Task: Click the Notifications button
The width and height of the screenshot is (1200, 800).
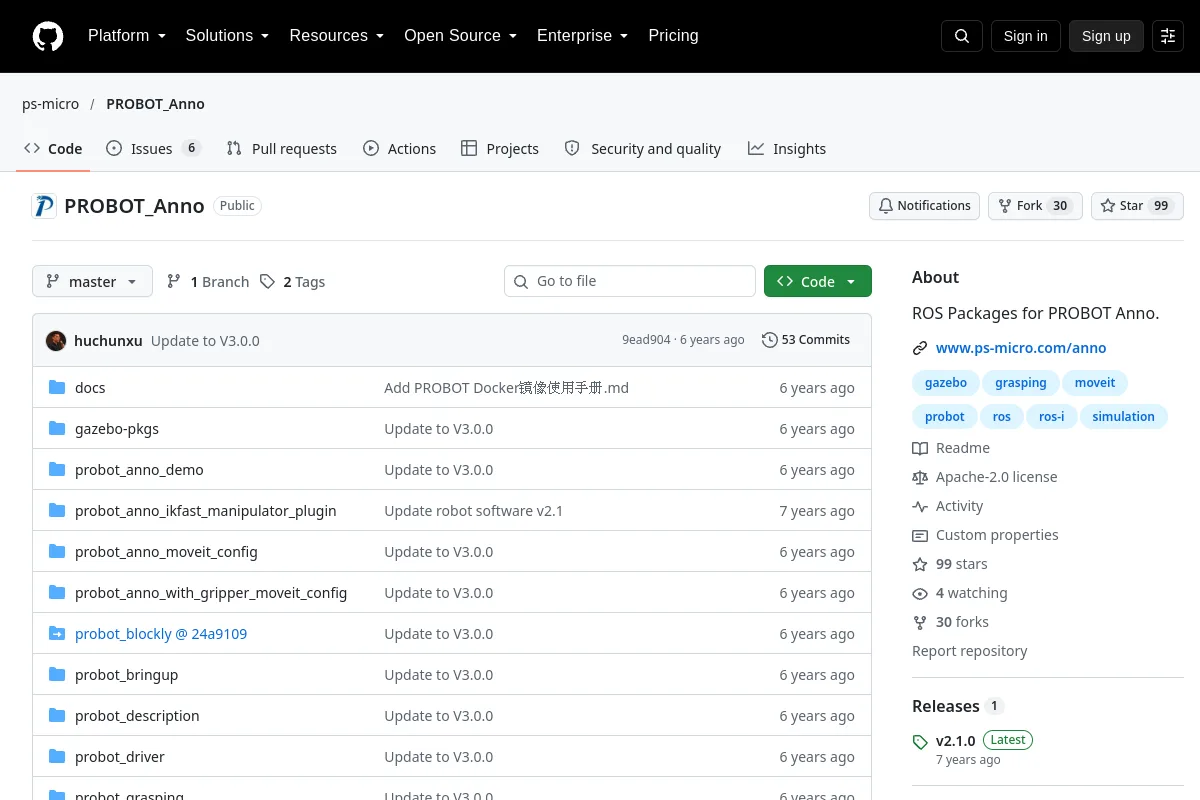Action: pyautogui.click(x=924, y=205)
